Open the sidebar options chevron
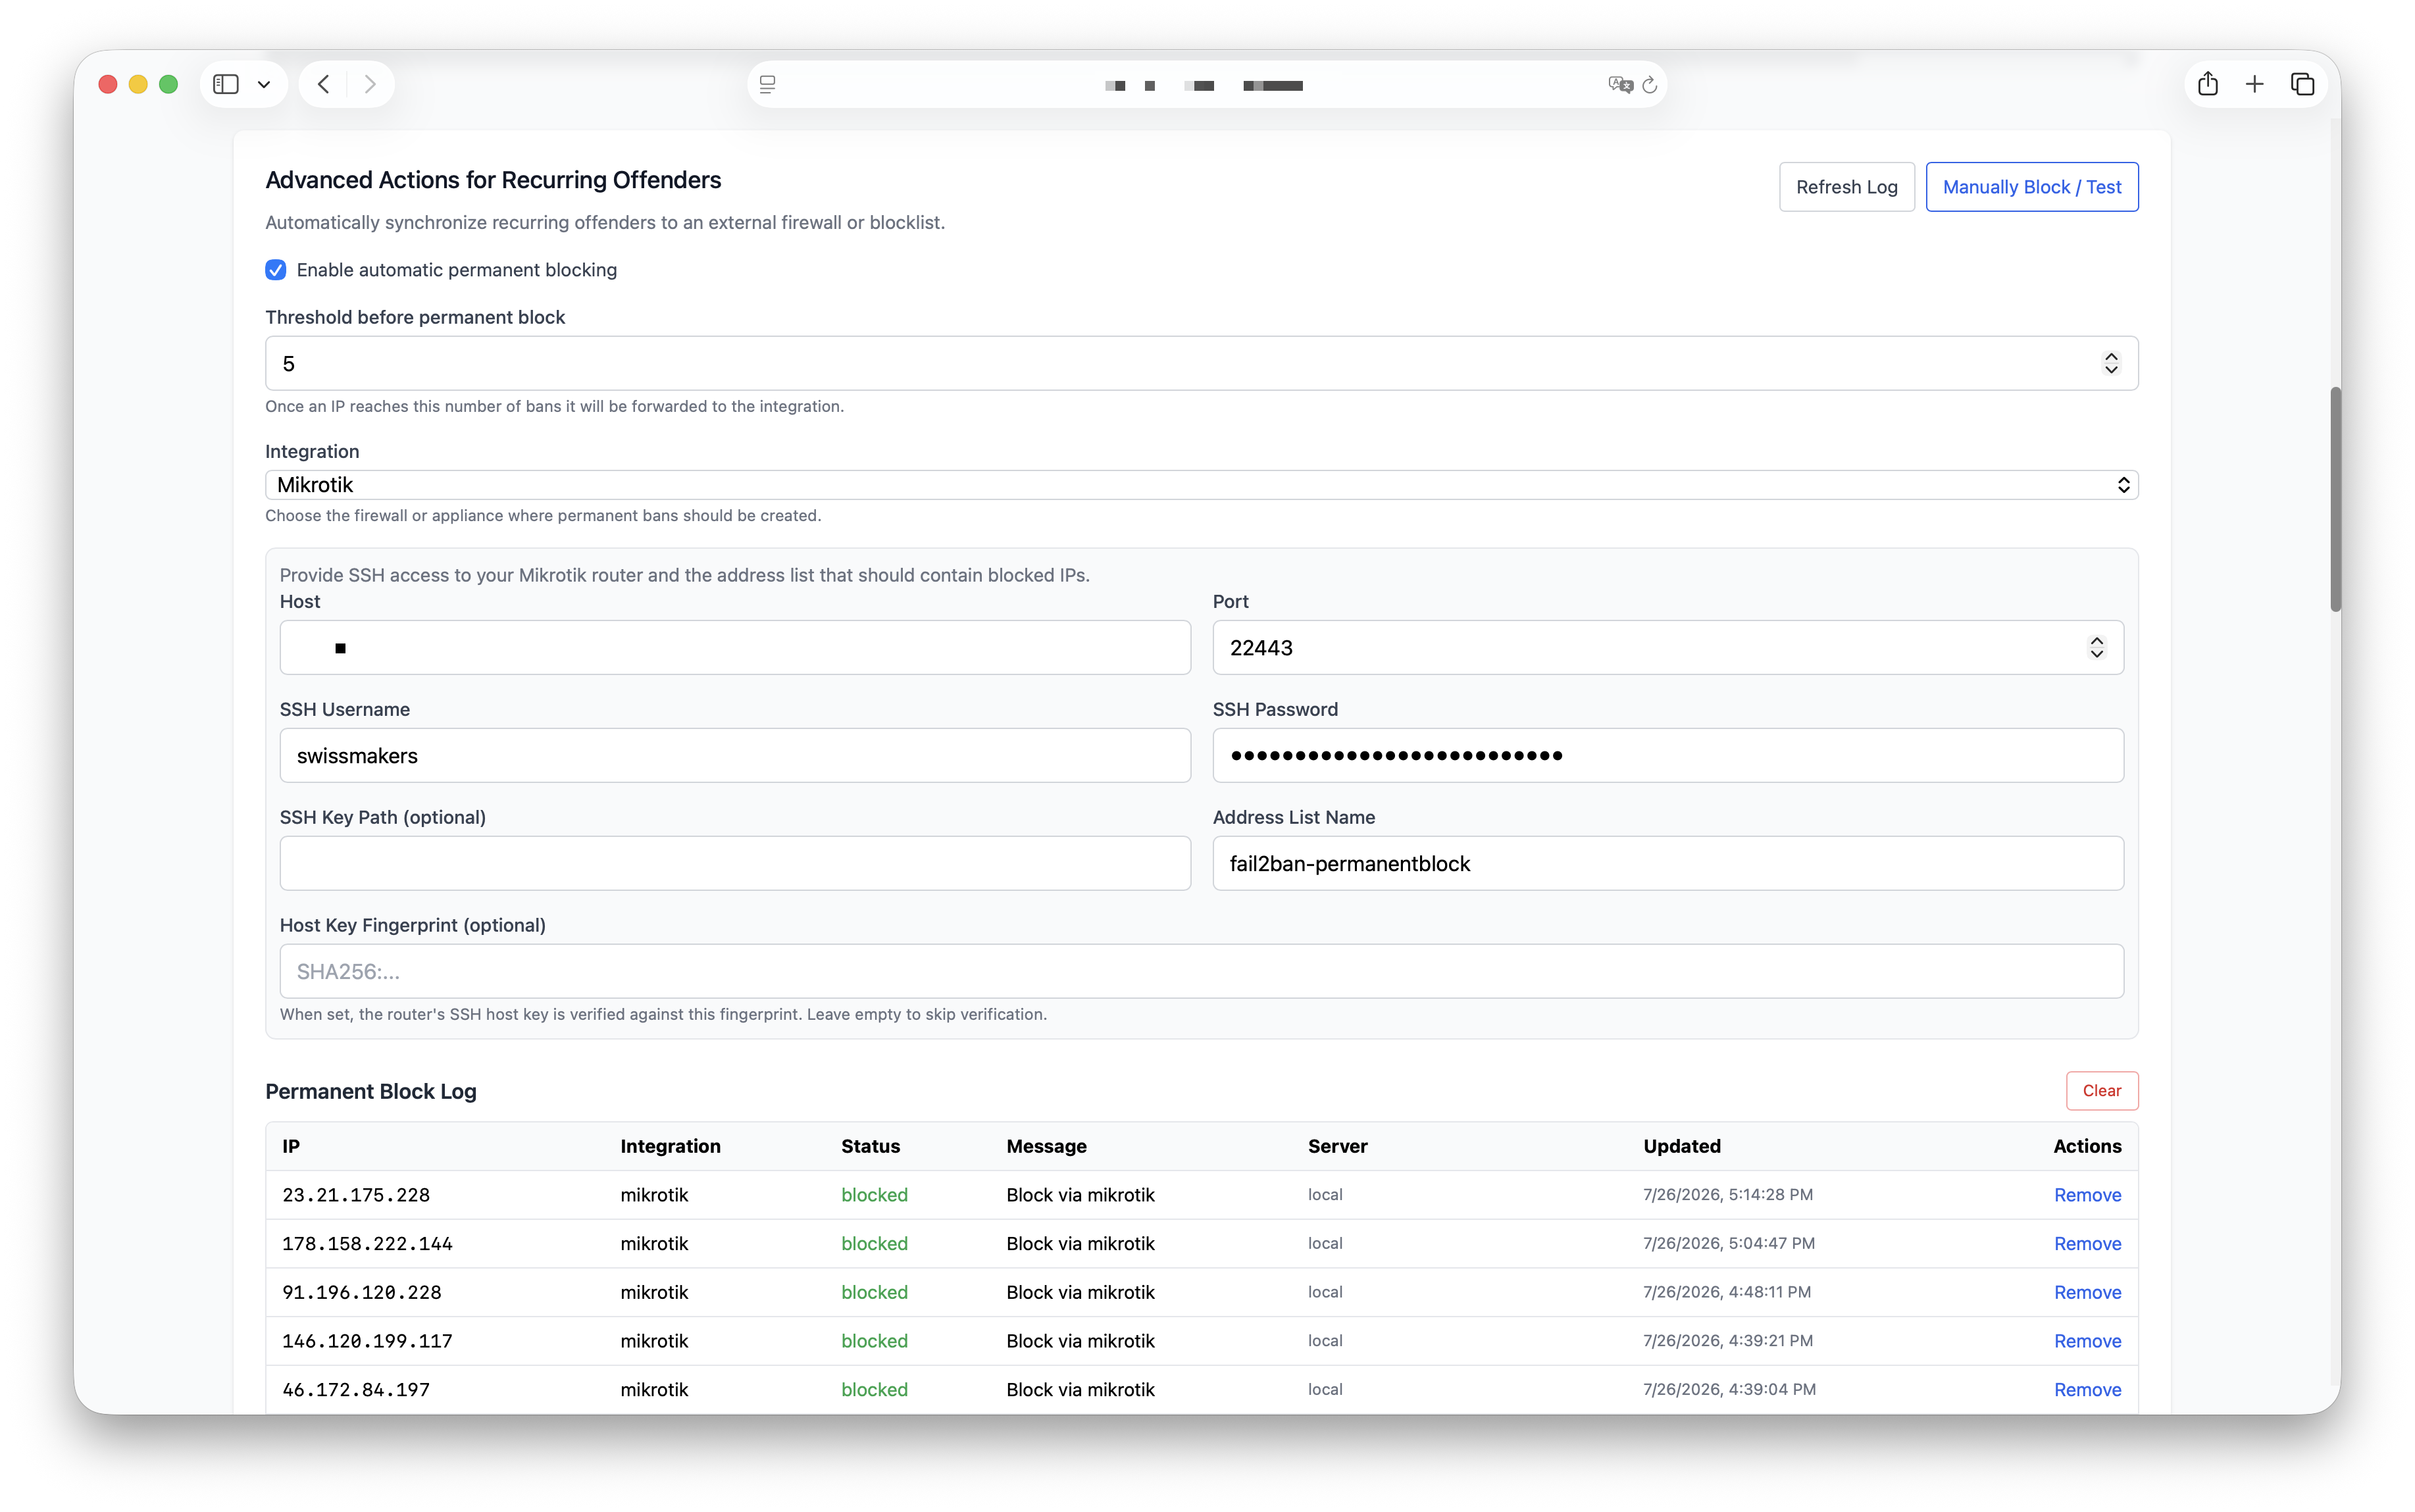Image resolution: width=2415 pixels, height=1512 pixels. point(264,85)
